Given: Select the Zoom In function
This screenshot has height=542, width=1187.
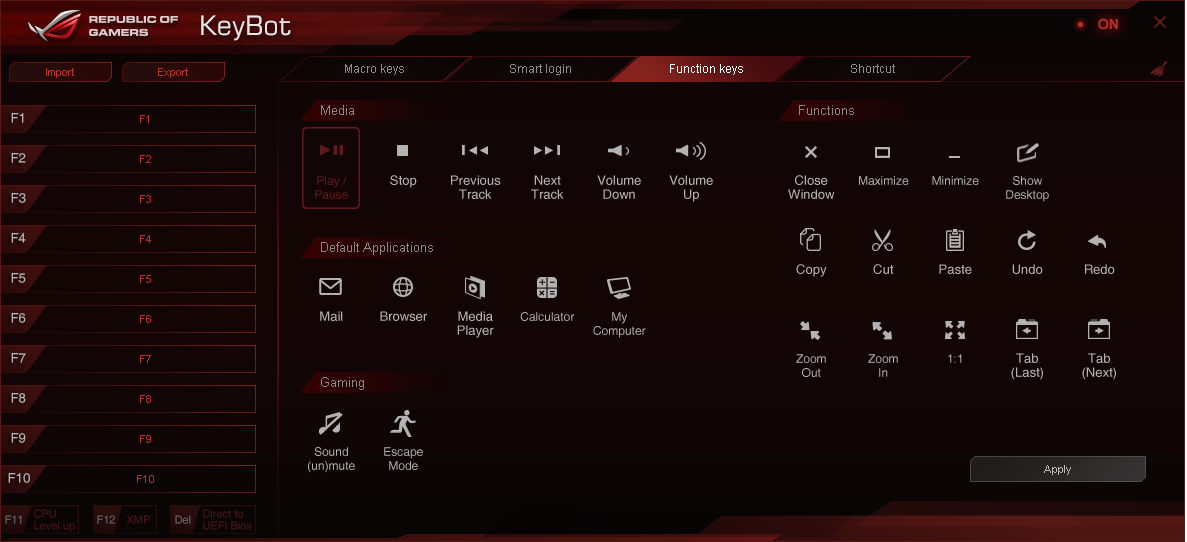Looking at the screenshot, I should pos(883,348).
